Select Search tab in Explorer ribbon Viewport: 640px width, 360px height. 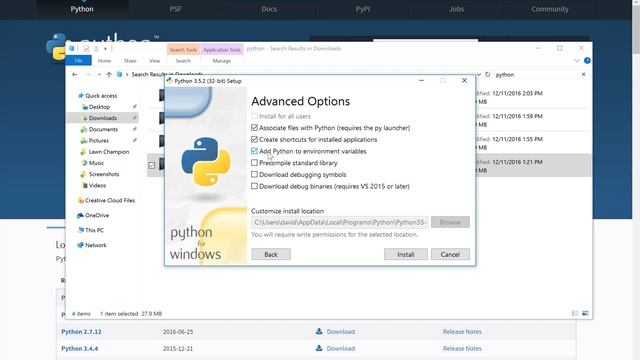point(183,60)
